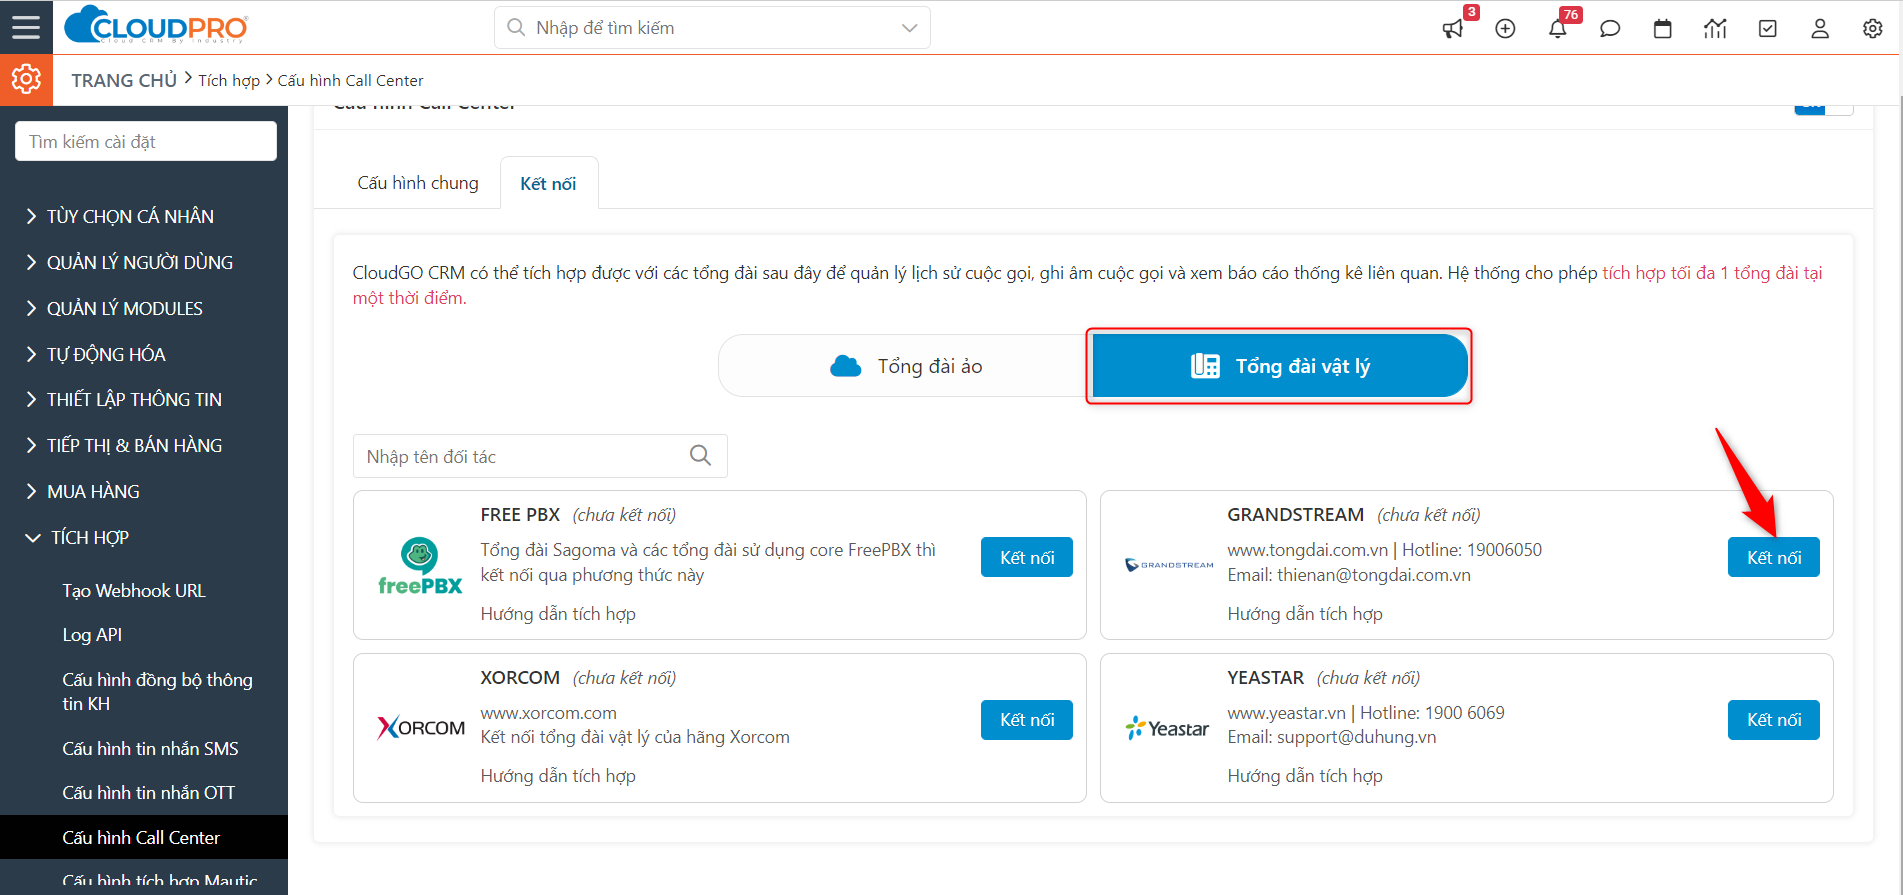Open the tasks checkbox icon

click(1768, 29)
